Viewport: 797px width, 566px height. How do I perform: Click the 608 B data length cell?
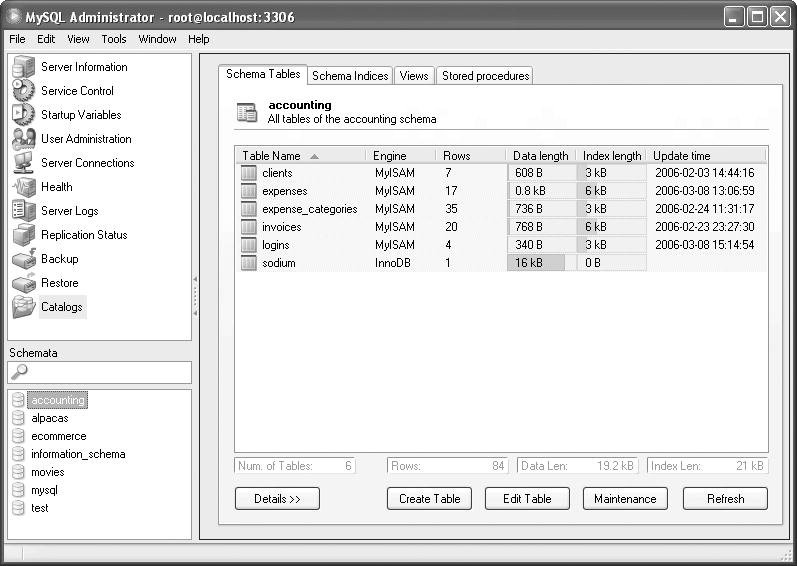(x=542, y=173)
